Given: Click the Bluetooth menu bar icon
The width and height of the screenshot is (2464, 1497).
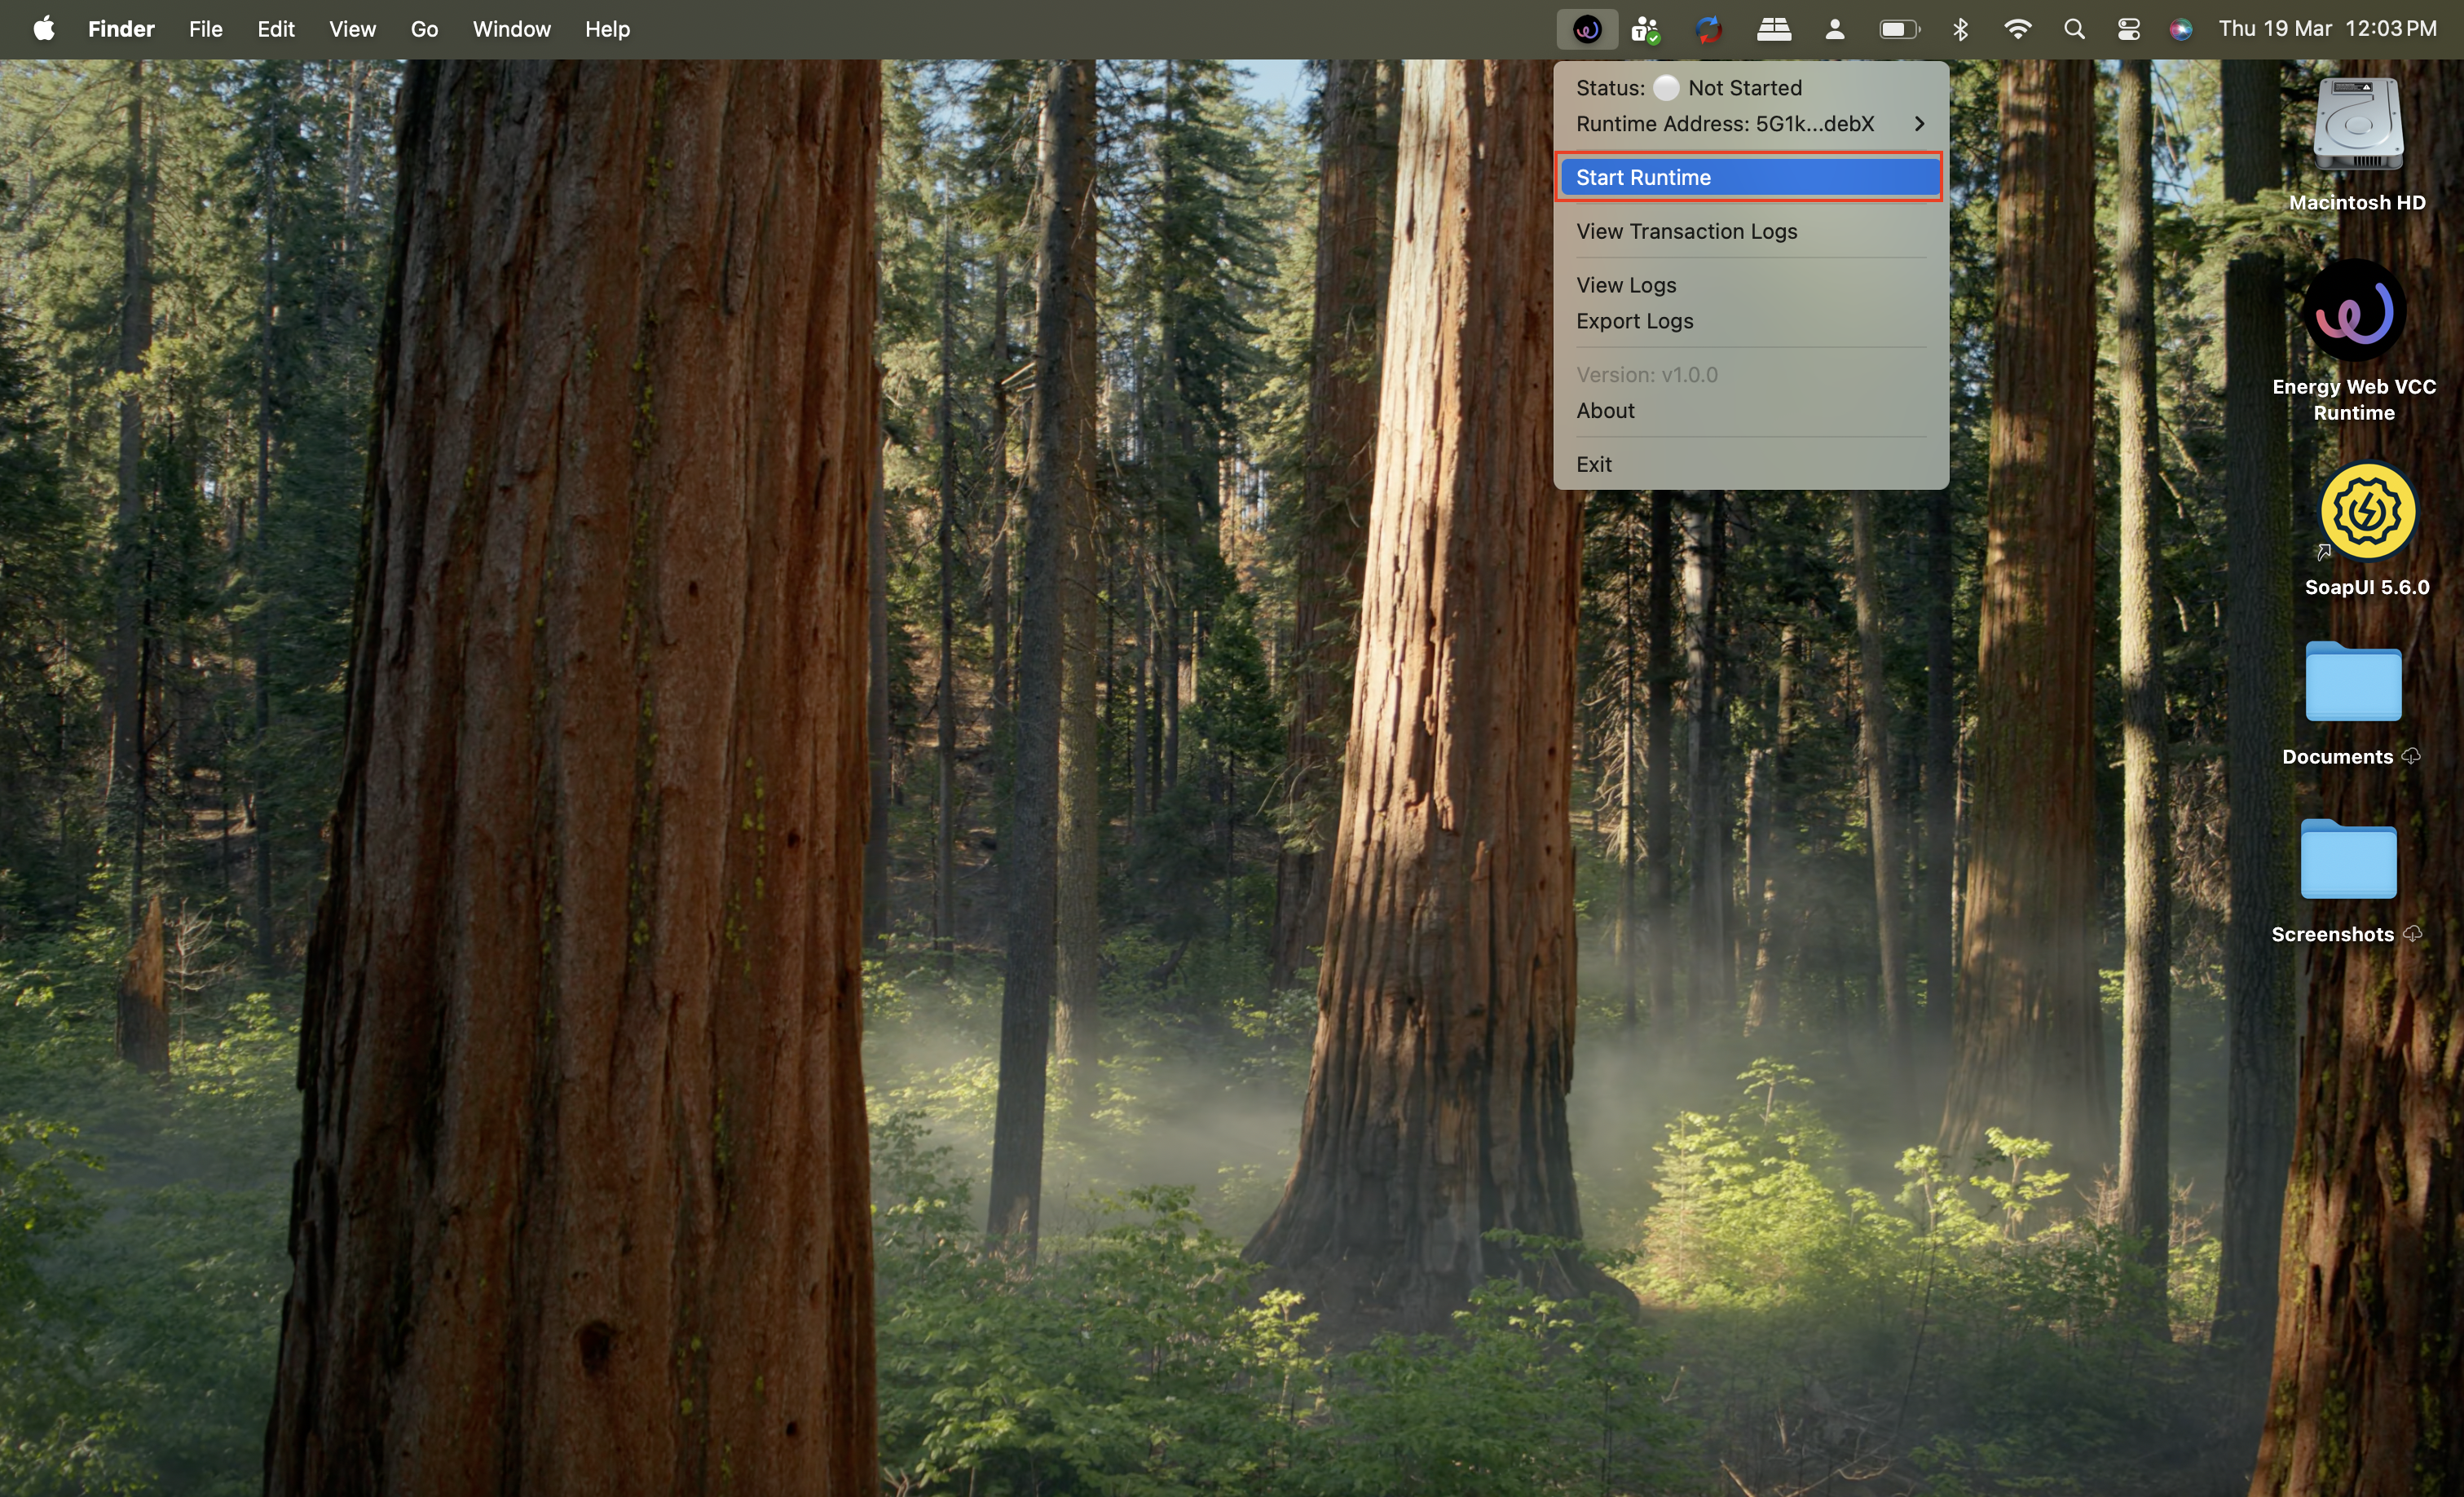Looking at the screenshot, I should pos(1960,29).
